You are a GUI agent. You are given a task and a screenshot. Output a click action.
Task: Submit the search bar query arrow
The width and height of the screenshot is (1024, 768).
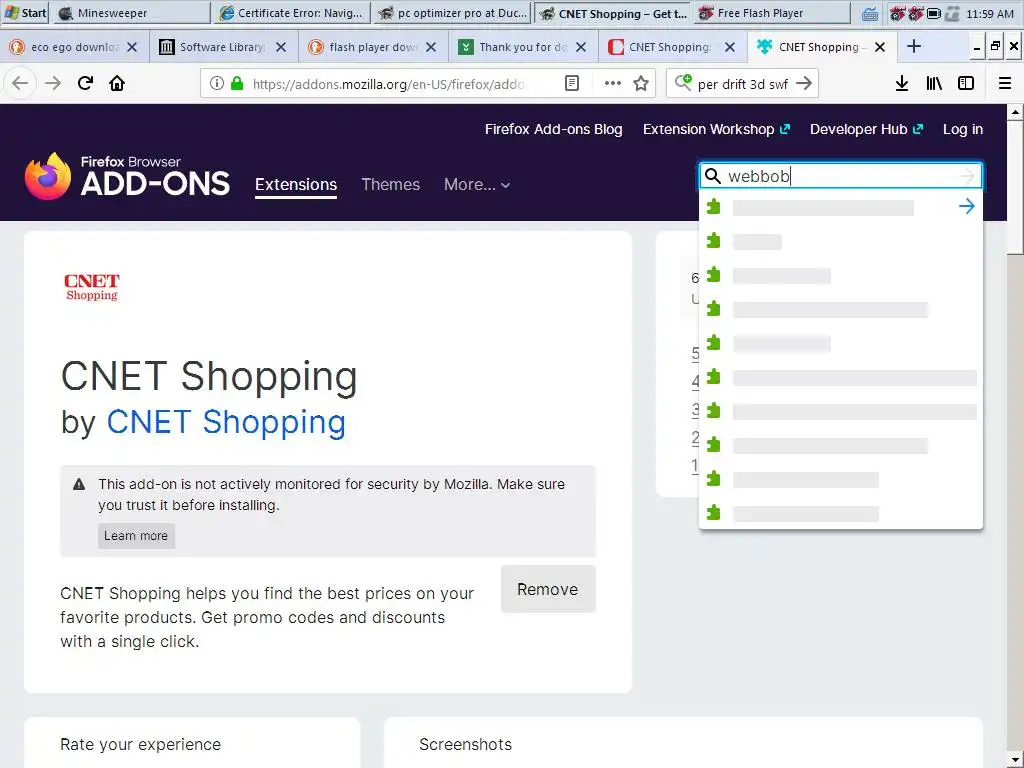804,83
